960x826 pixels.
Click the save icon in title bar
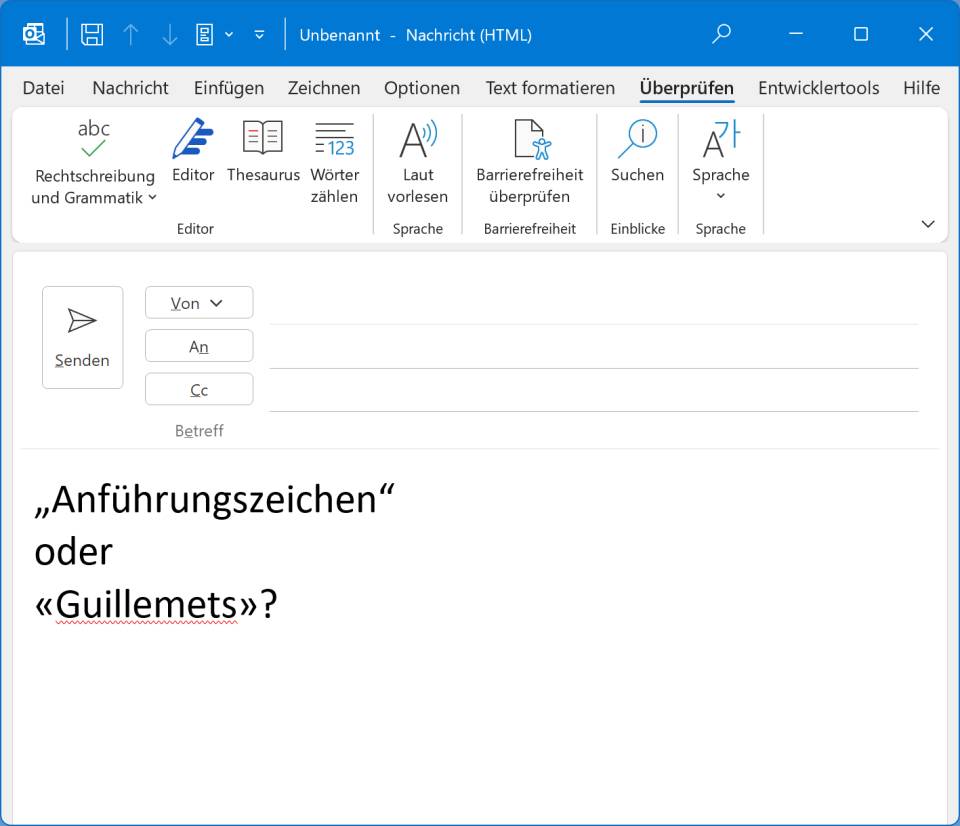pyautogui.click(x=92, y=35)
